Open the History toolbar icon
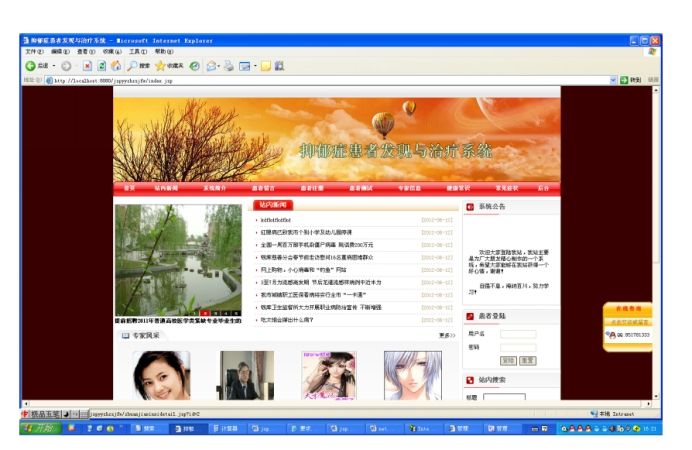 click(195, 66)
